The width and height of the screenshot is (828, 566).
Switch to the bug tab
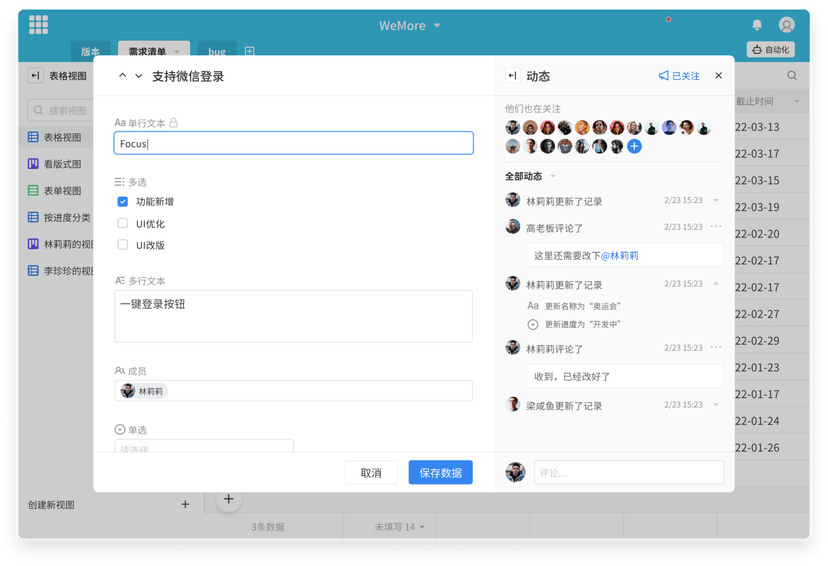(217, 51)
